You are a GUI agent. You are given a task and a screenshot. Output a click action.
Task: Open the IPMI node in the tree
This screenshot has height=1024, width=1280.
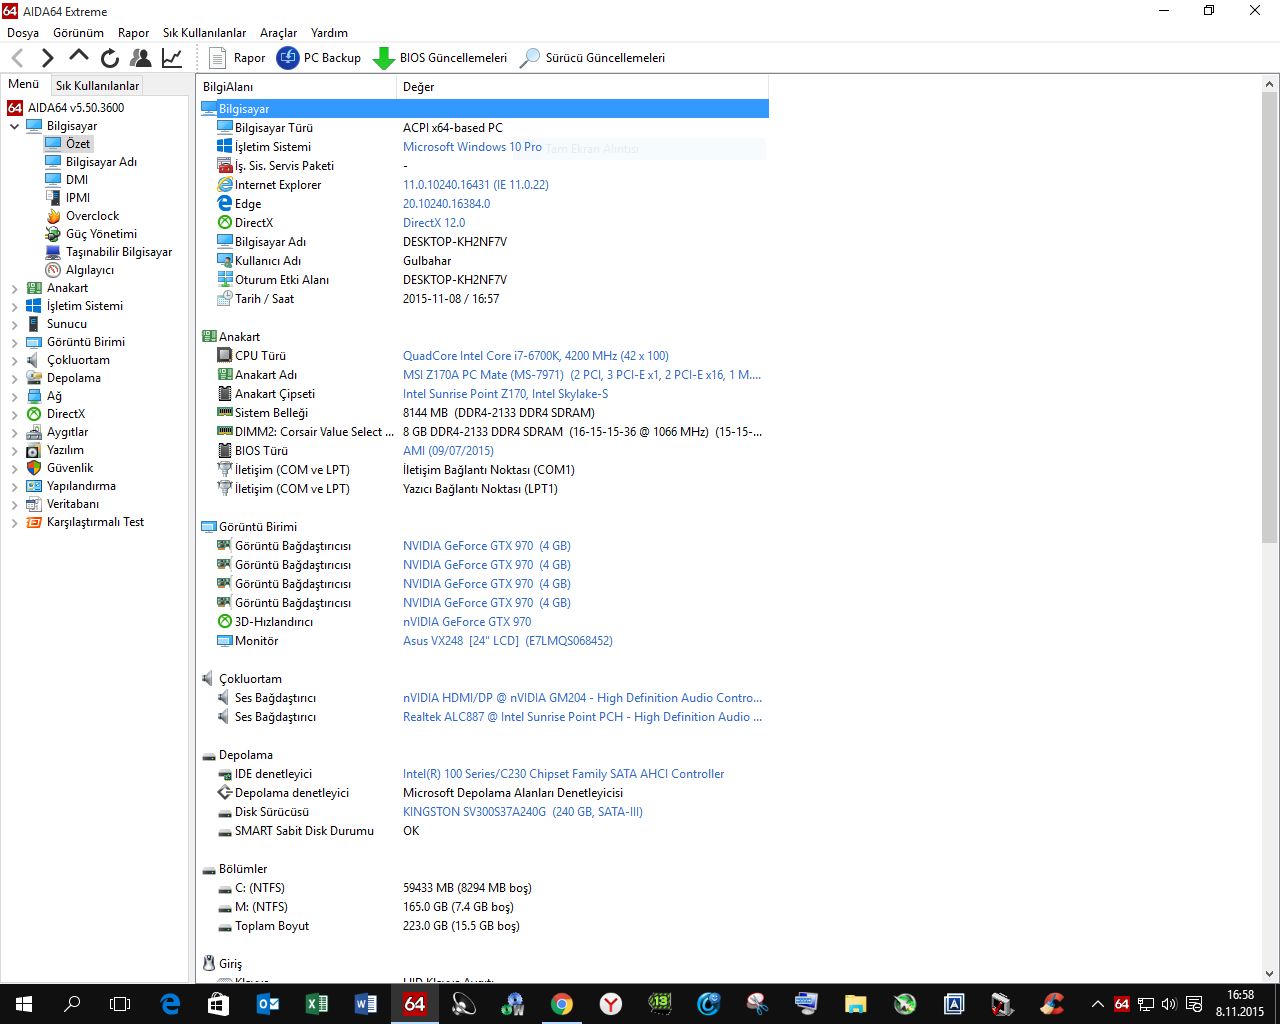click(68, 198)
